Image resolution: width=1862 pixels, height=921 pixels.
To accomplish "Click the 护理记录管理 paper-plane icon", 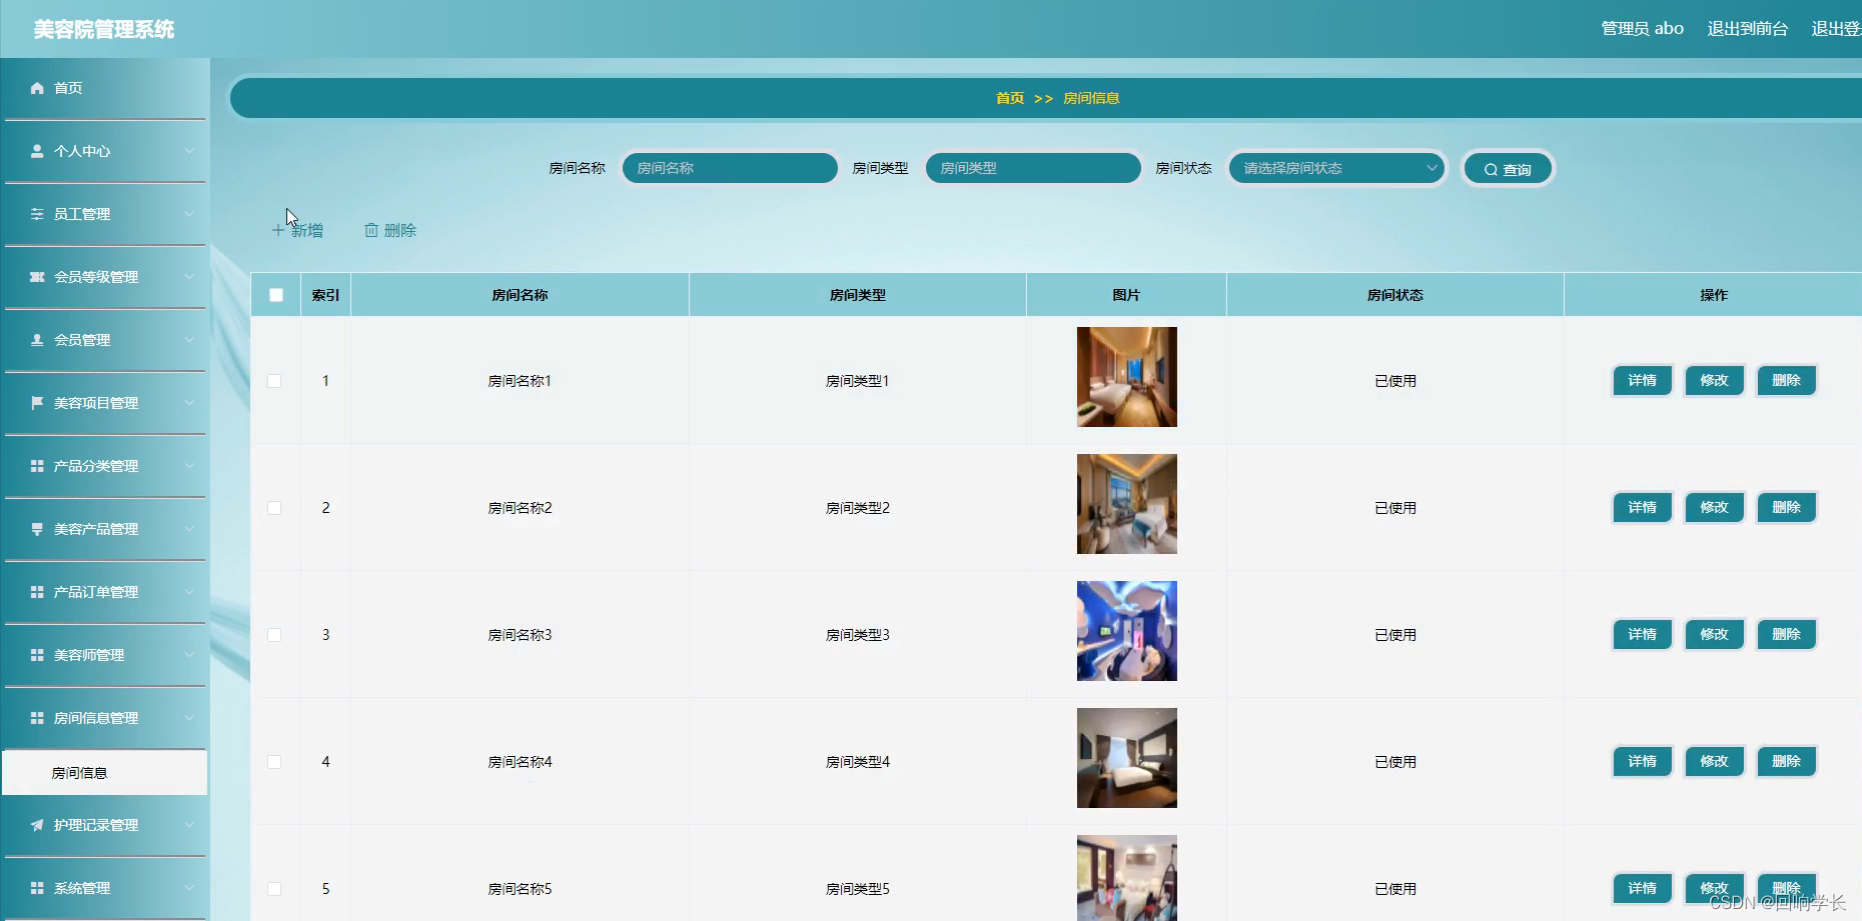I will click(x=36, y=825).
